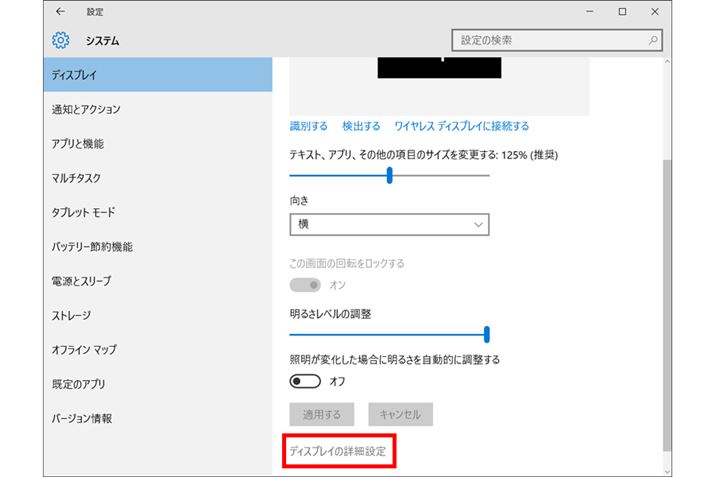This screenshot has height=477, width=715.
Task: Adjust the brightness level slider
Action: (389, 334)
